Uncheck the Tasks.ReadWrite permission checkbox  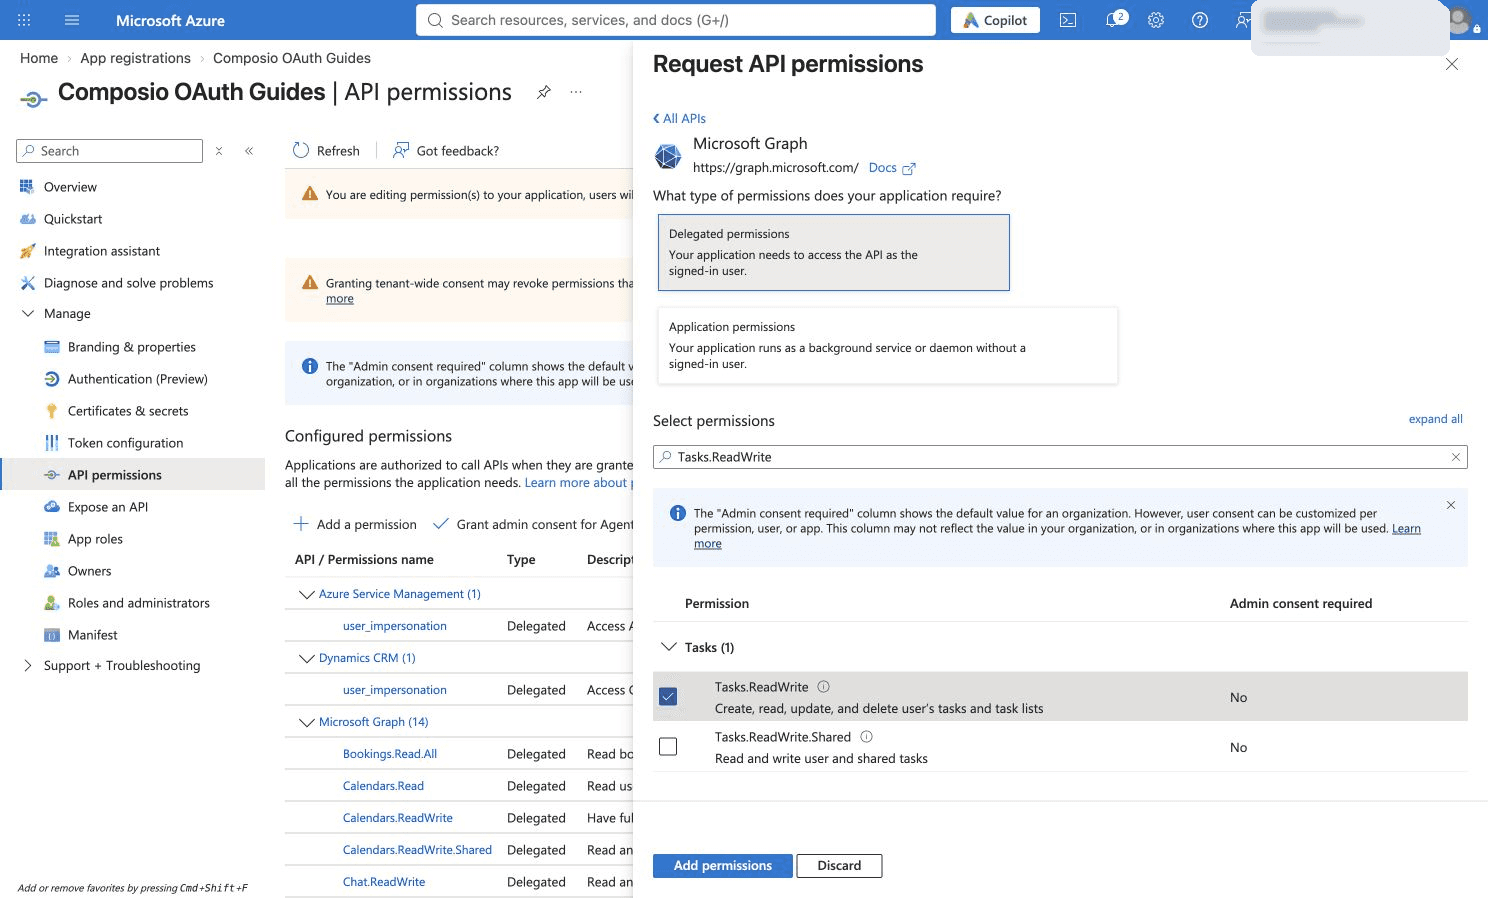point(668,696)
